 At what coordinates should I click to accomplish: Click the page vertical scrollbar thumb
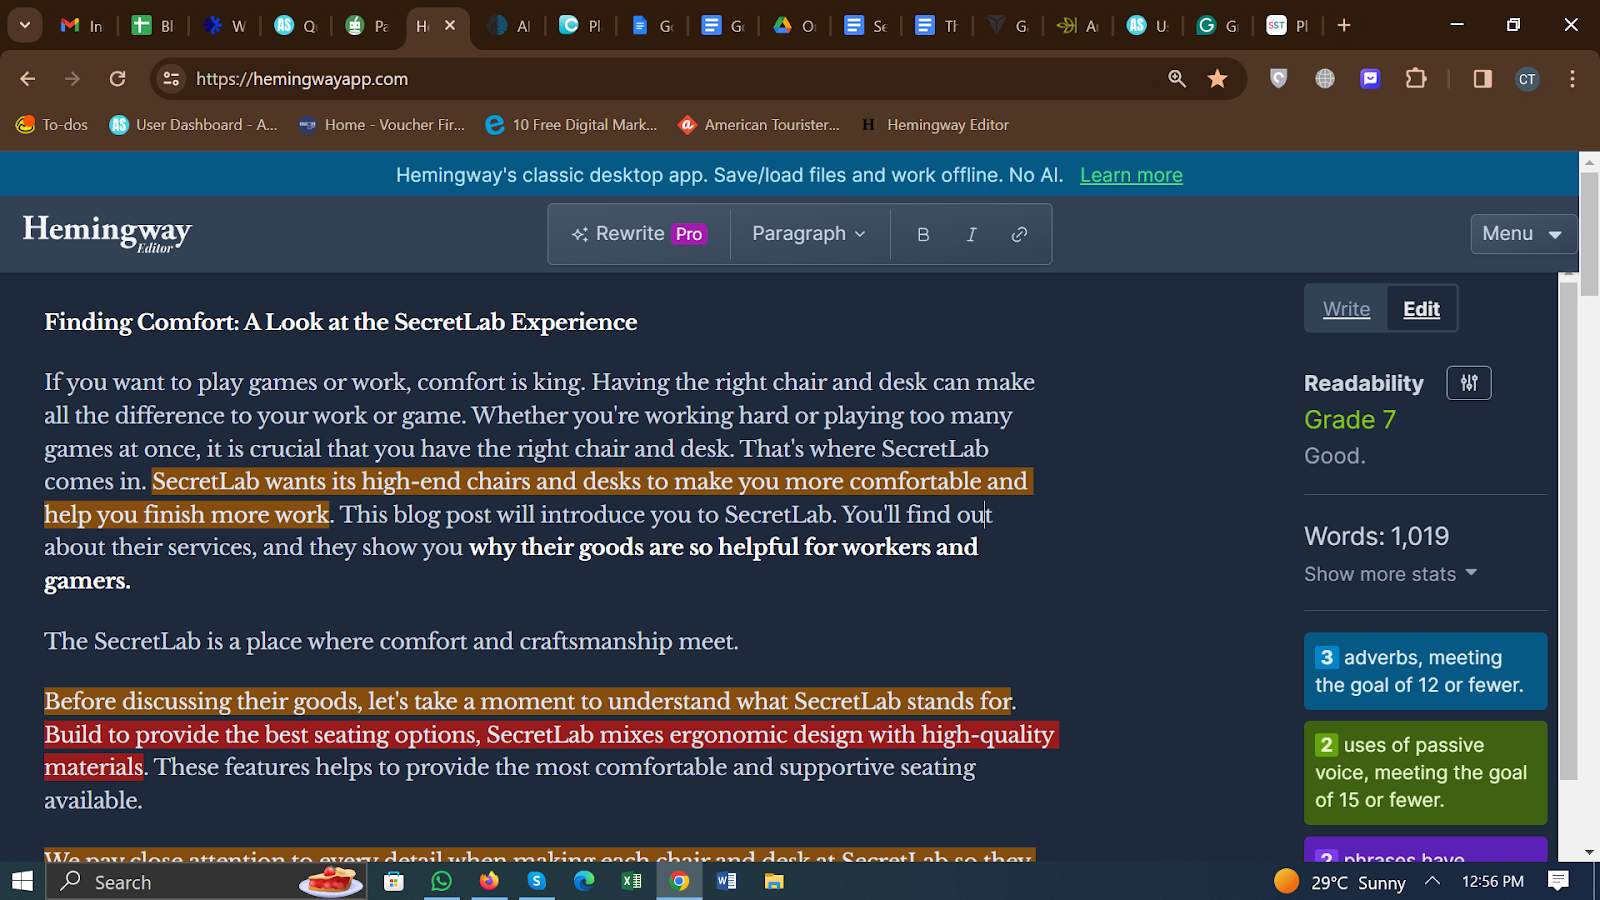tap(1590, 234)
